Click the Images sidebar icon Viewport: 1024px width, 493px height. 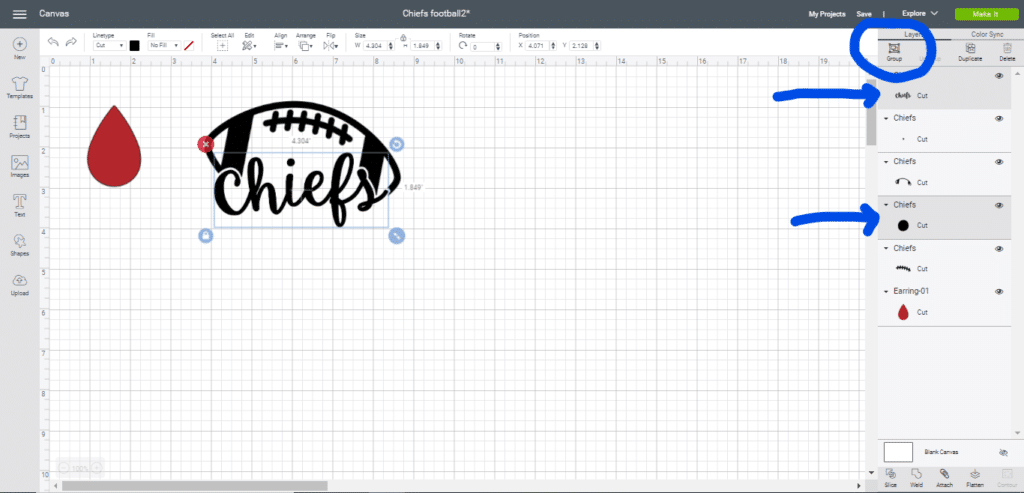tap(19, 163)
